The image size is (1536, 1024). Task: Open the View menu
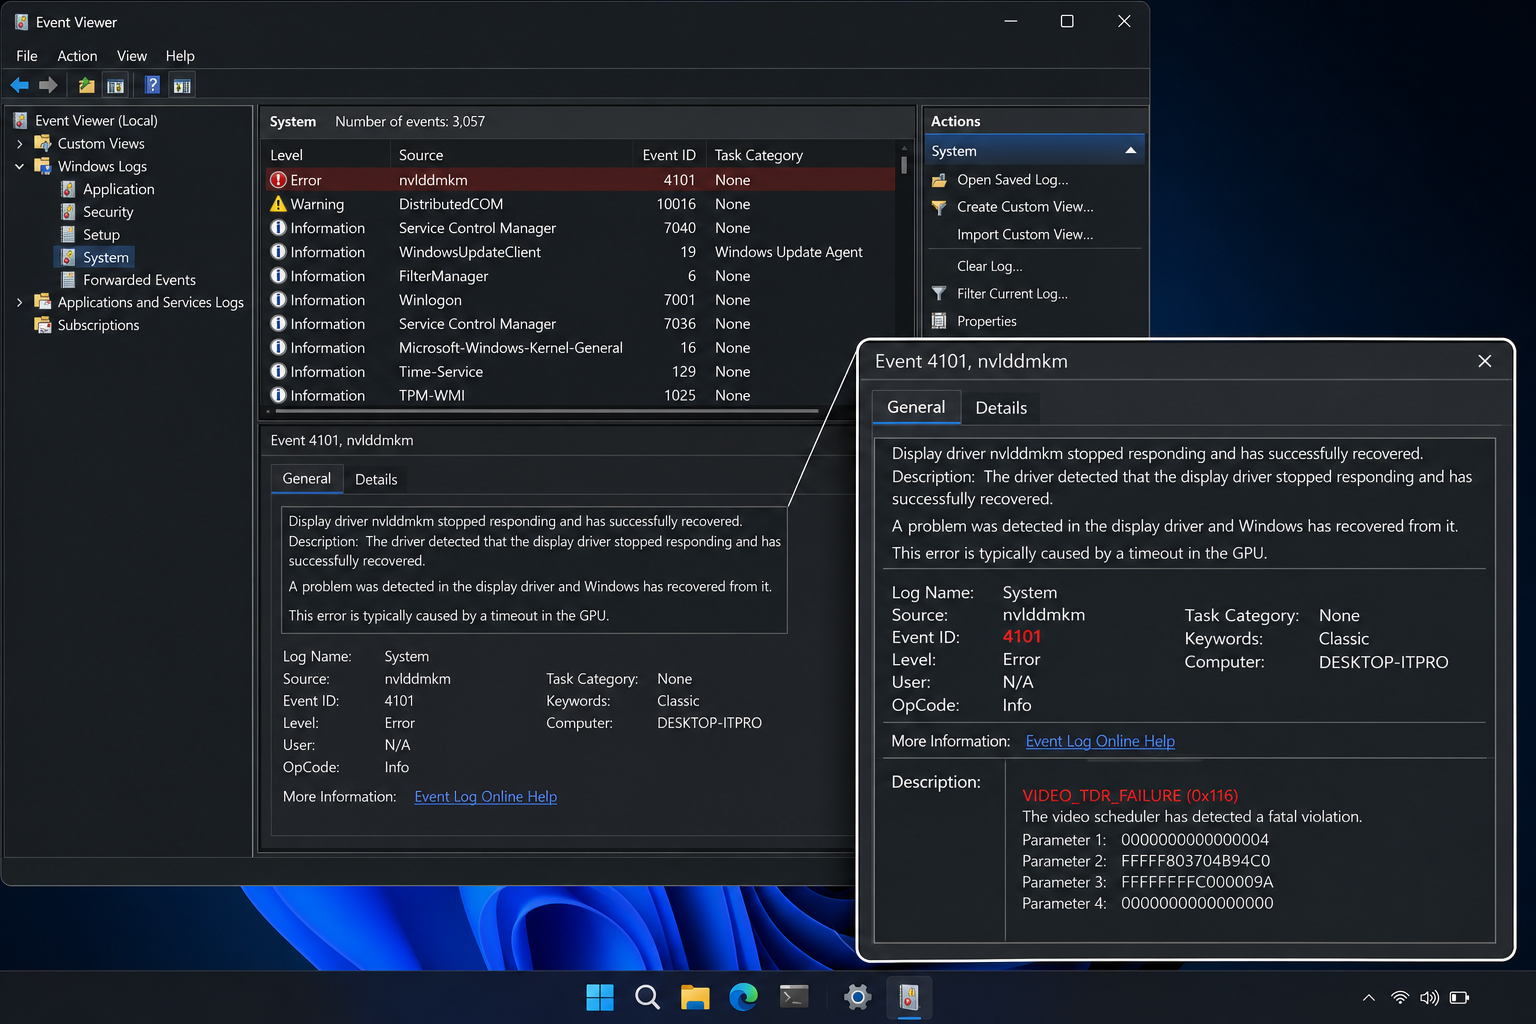[131, 56]
